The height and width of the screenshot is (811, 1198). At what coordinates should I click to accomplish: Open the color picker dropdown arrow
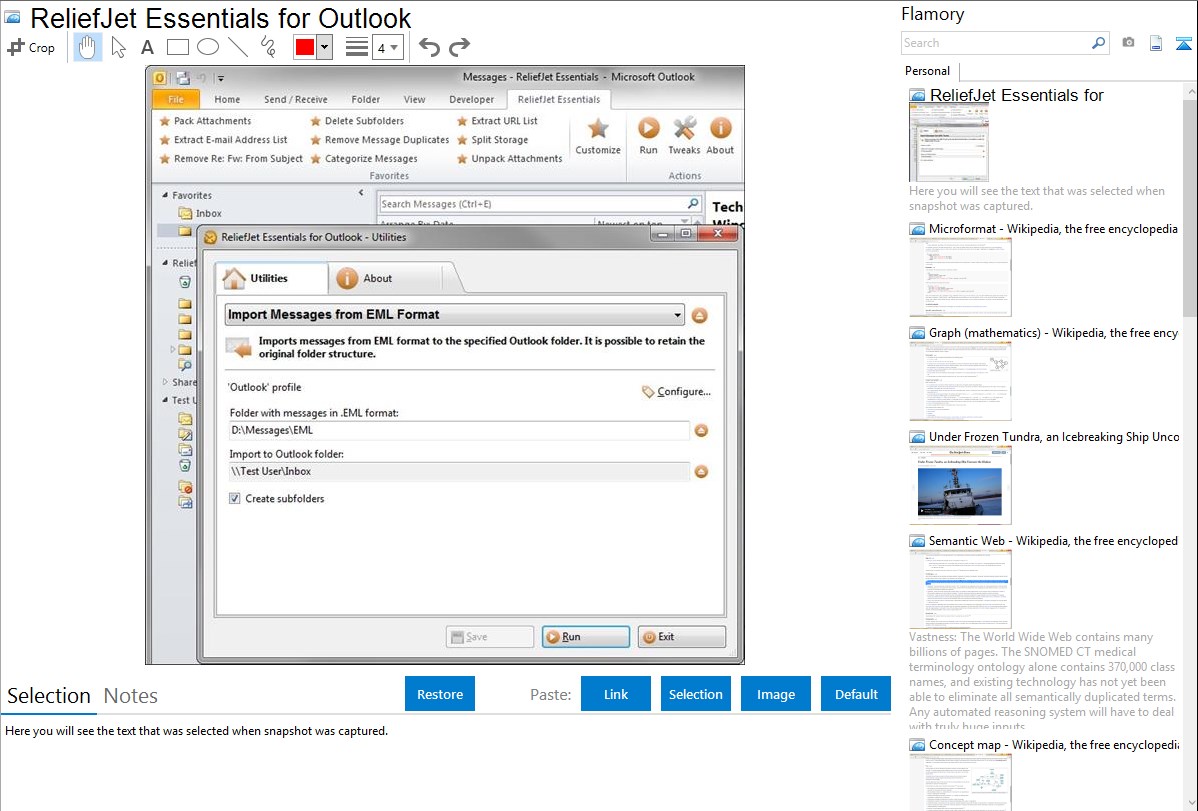point(324,47)
